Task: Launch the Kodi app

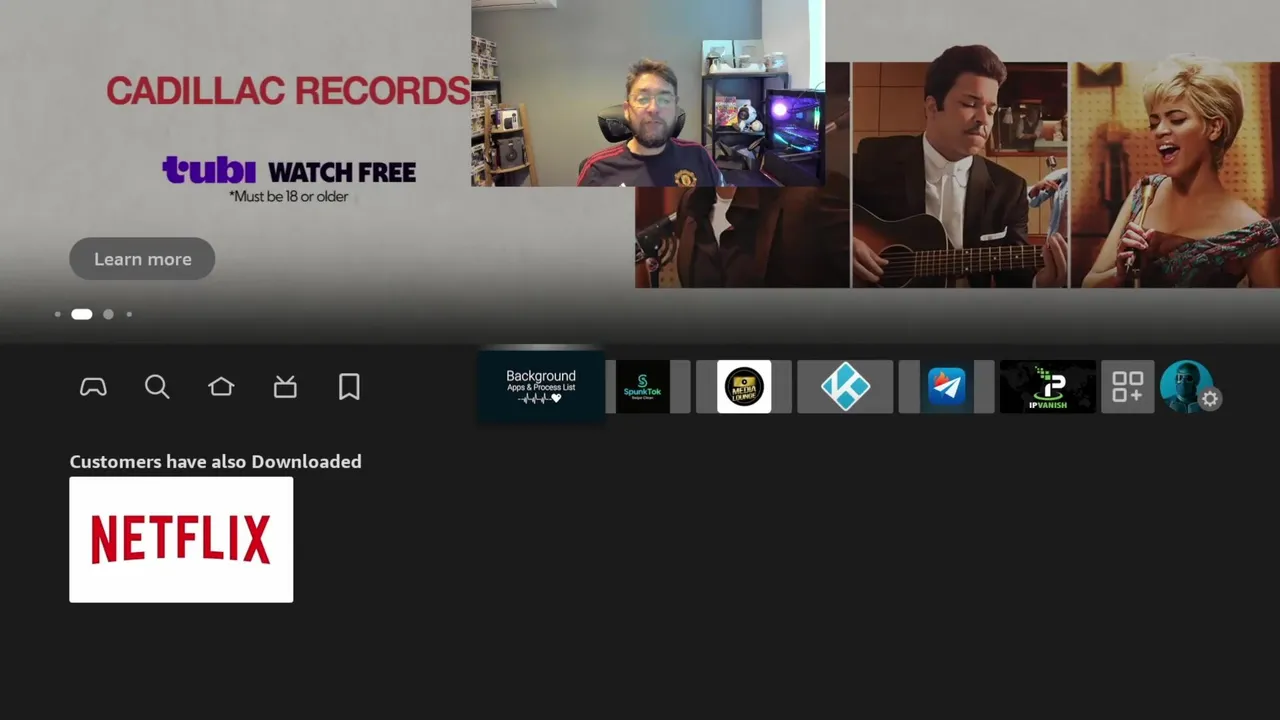Action: 845,387
